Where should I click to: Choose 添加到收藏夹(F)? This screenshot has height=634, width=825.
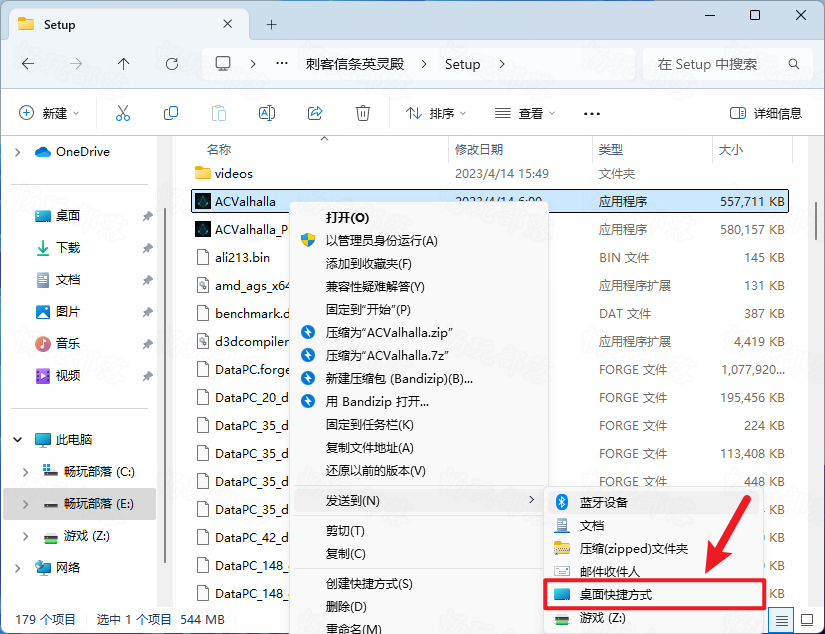(x=368, y=264)
